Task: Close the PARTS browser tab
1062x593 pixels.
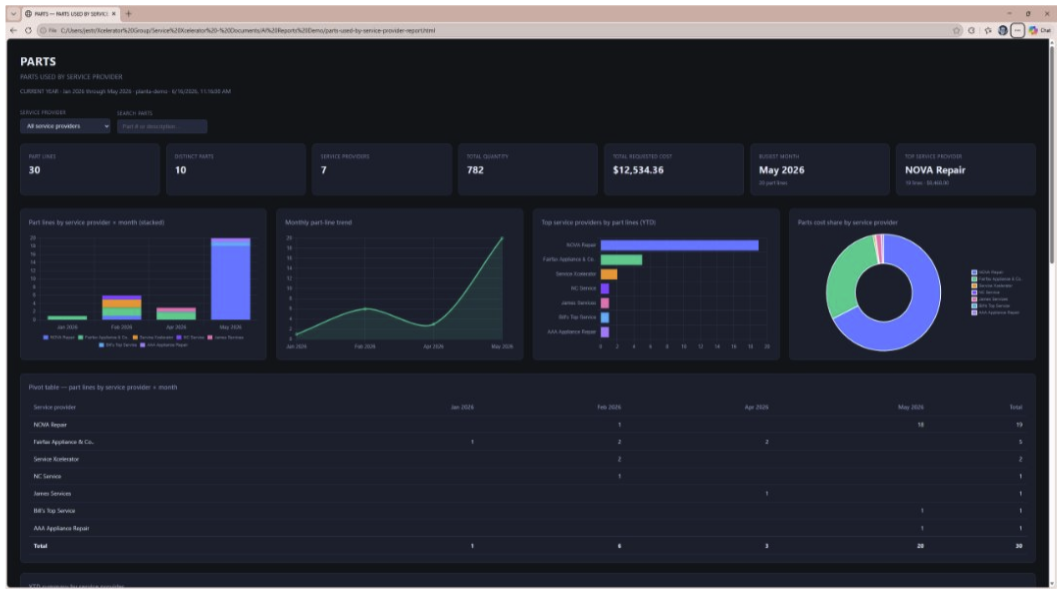Action: point(114,14)
